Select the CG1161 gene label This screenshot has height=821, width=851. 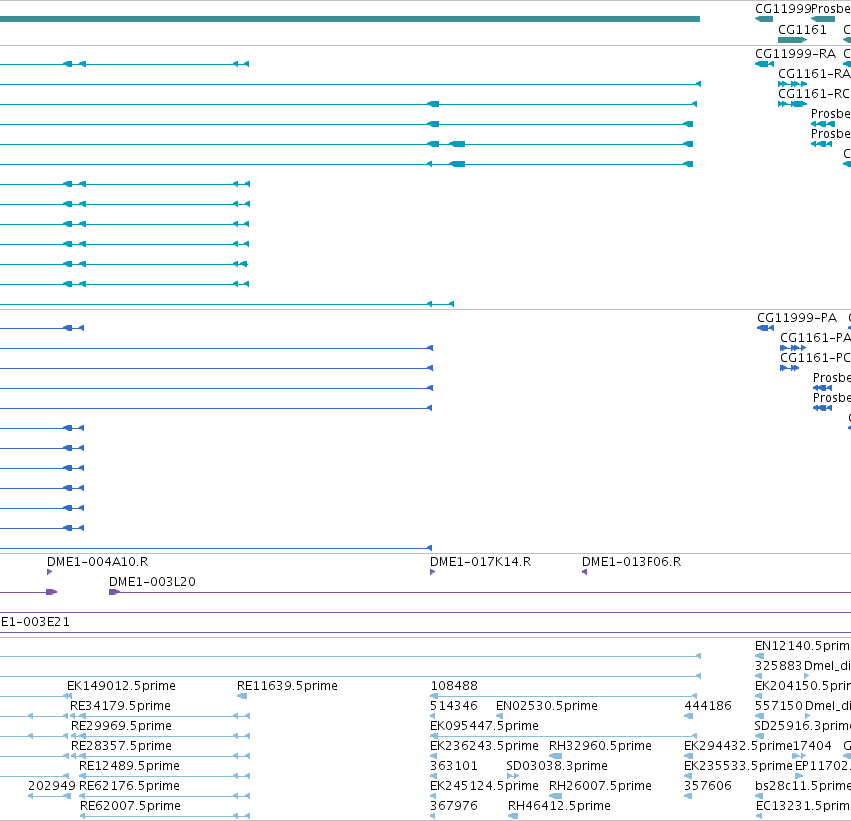point(802,29)
